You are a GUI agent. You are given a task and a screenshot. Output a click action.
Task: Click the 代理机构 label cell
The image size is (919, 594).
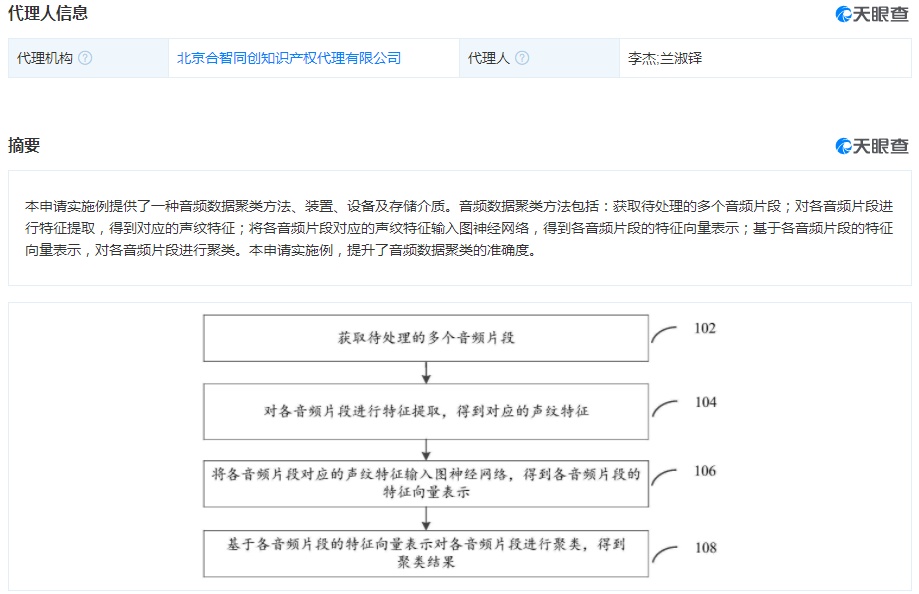point(89,58)
